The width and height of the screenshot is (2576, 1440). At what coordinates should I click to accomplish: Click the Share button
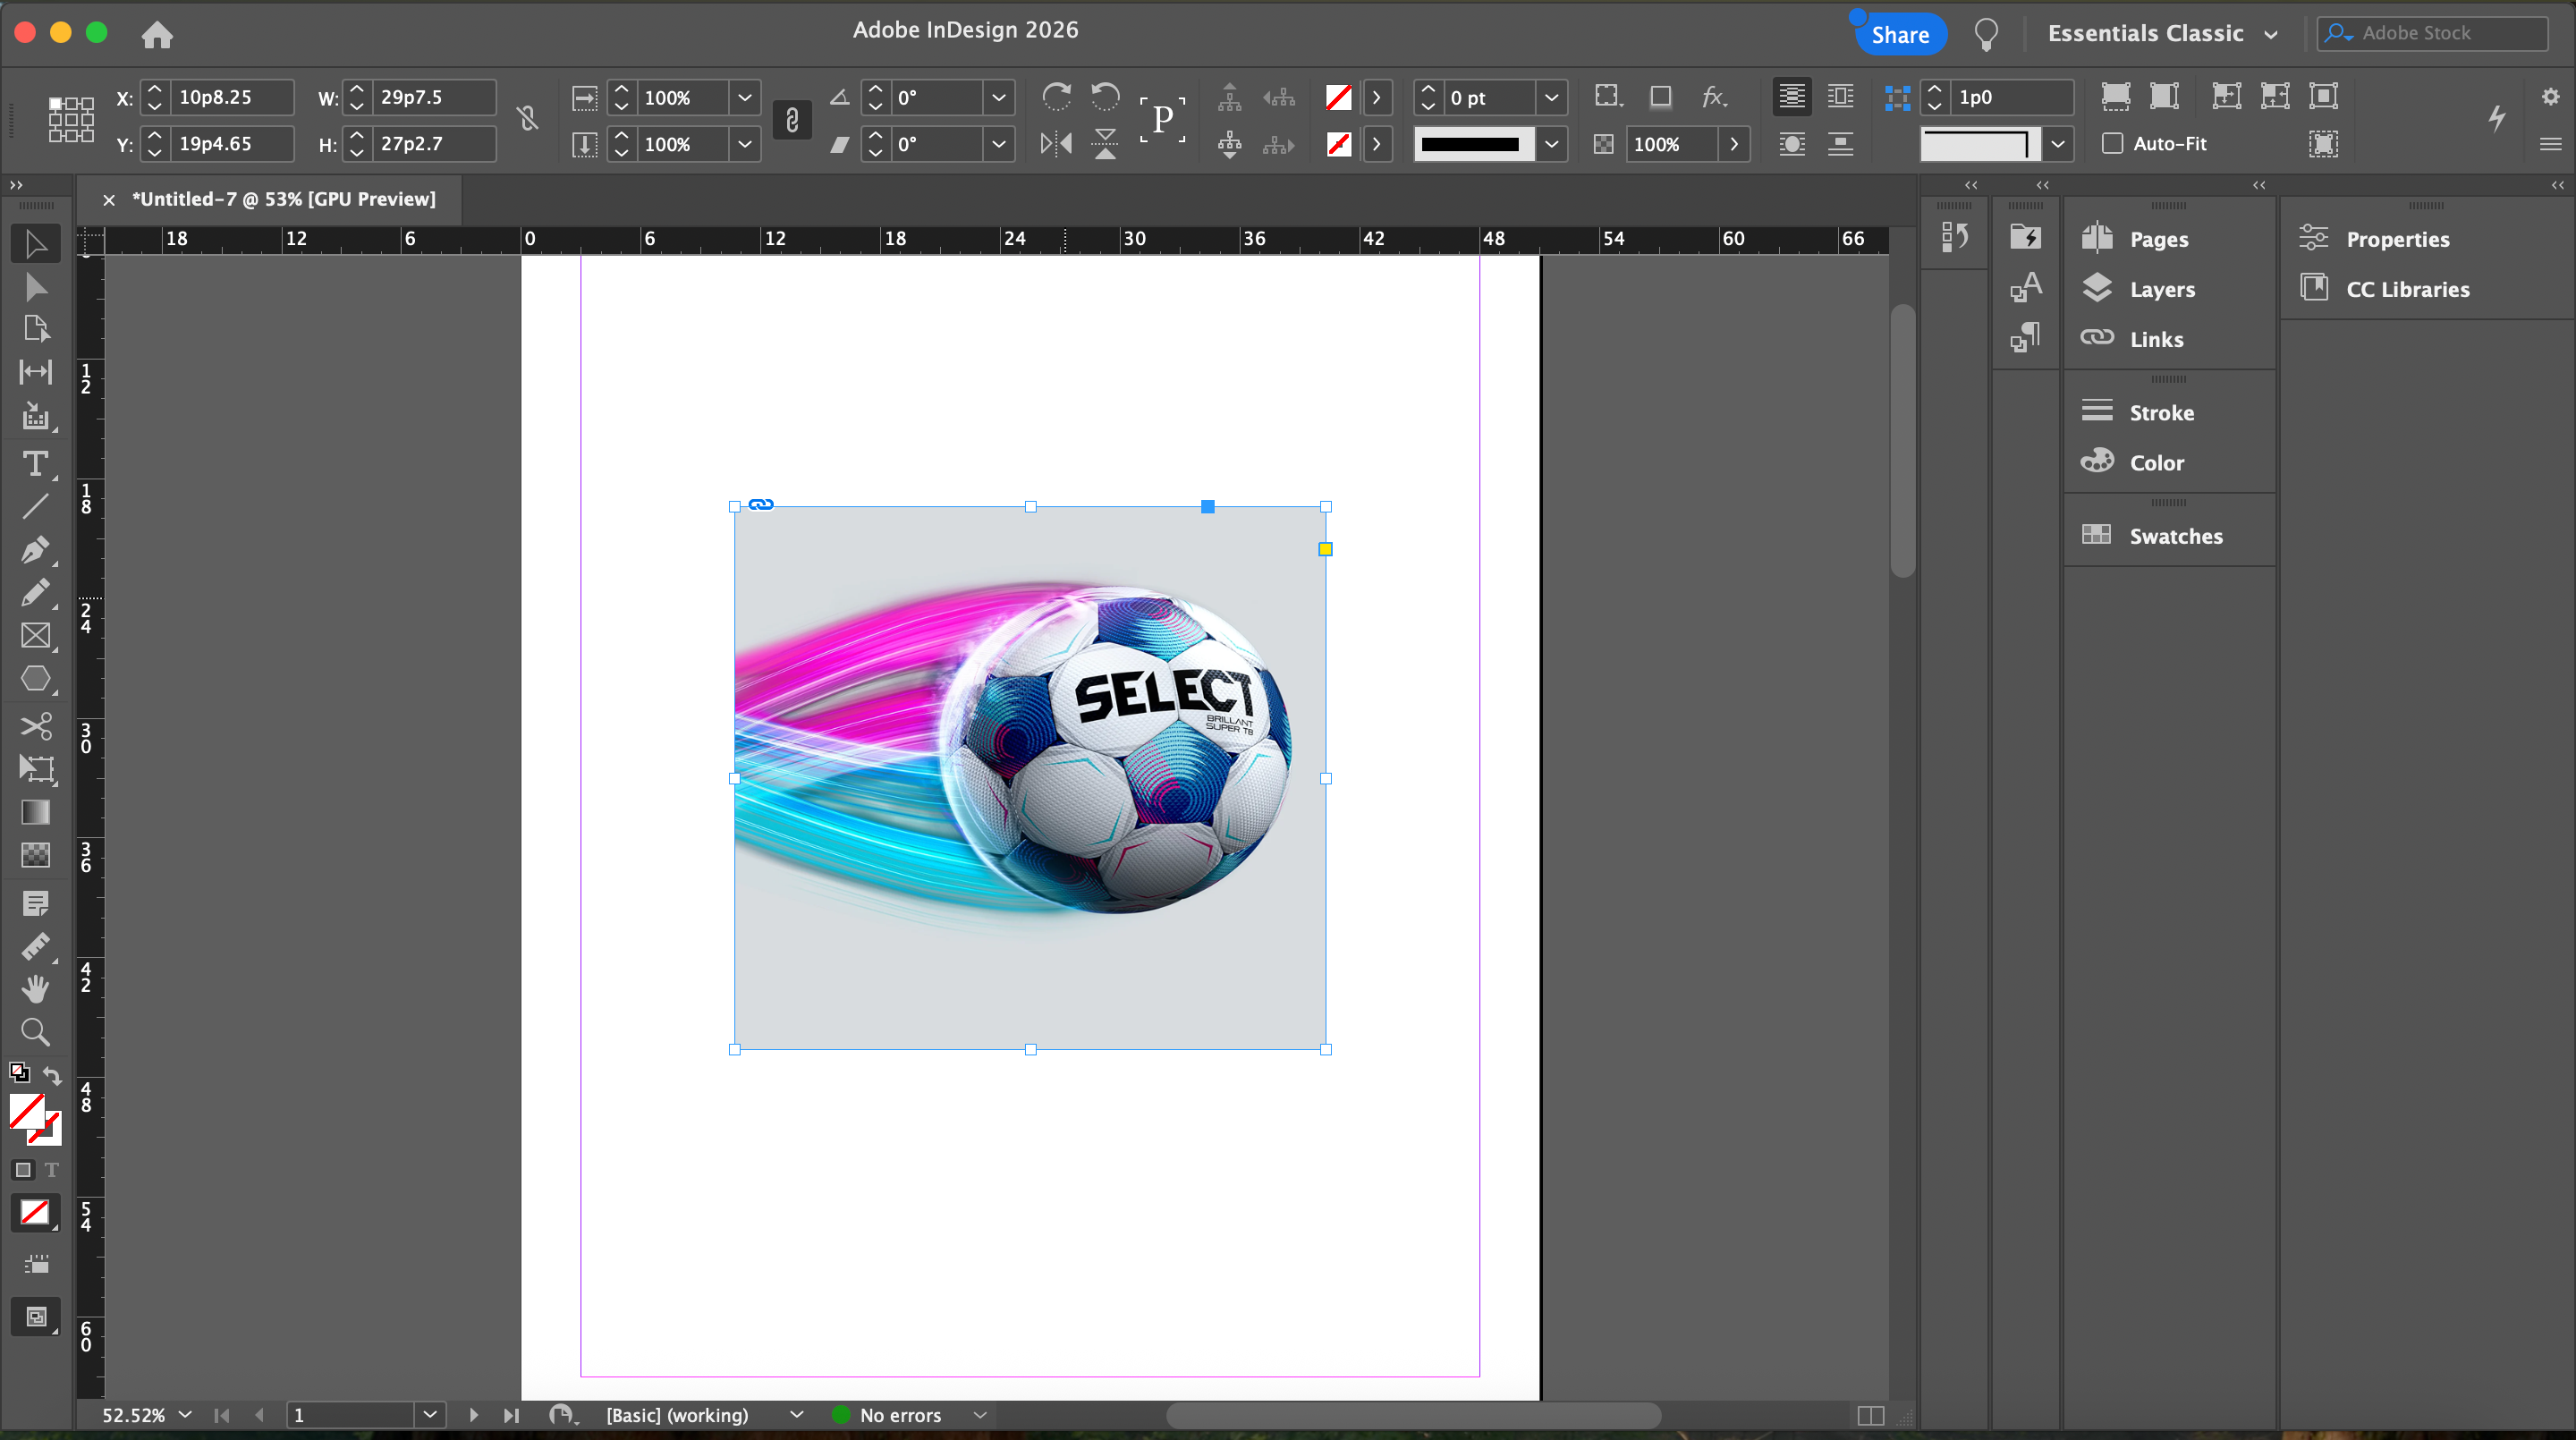click(1900, 35)
